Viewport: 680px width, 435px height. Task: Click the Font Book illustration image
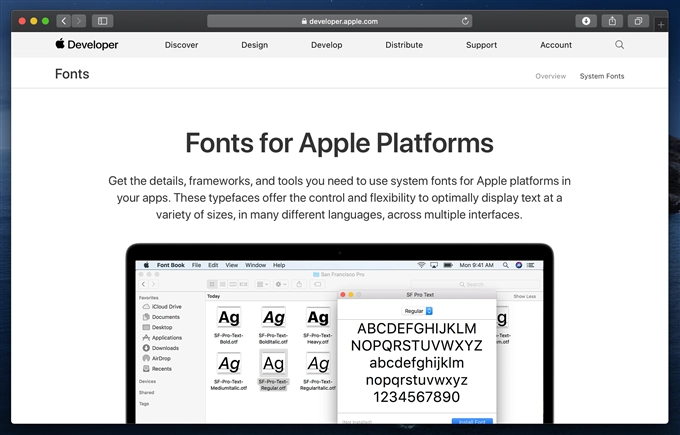click(340, 334)
